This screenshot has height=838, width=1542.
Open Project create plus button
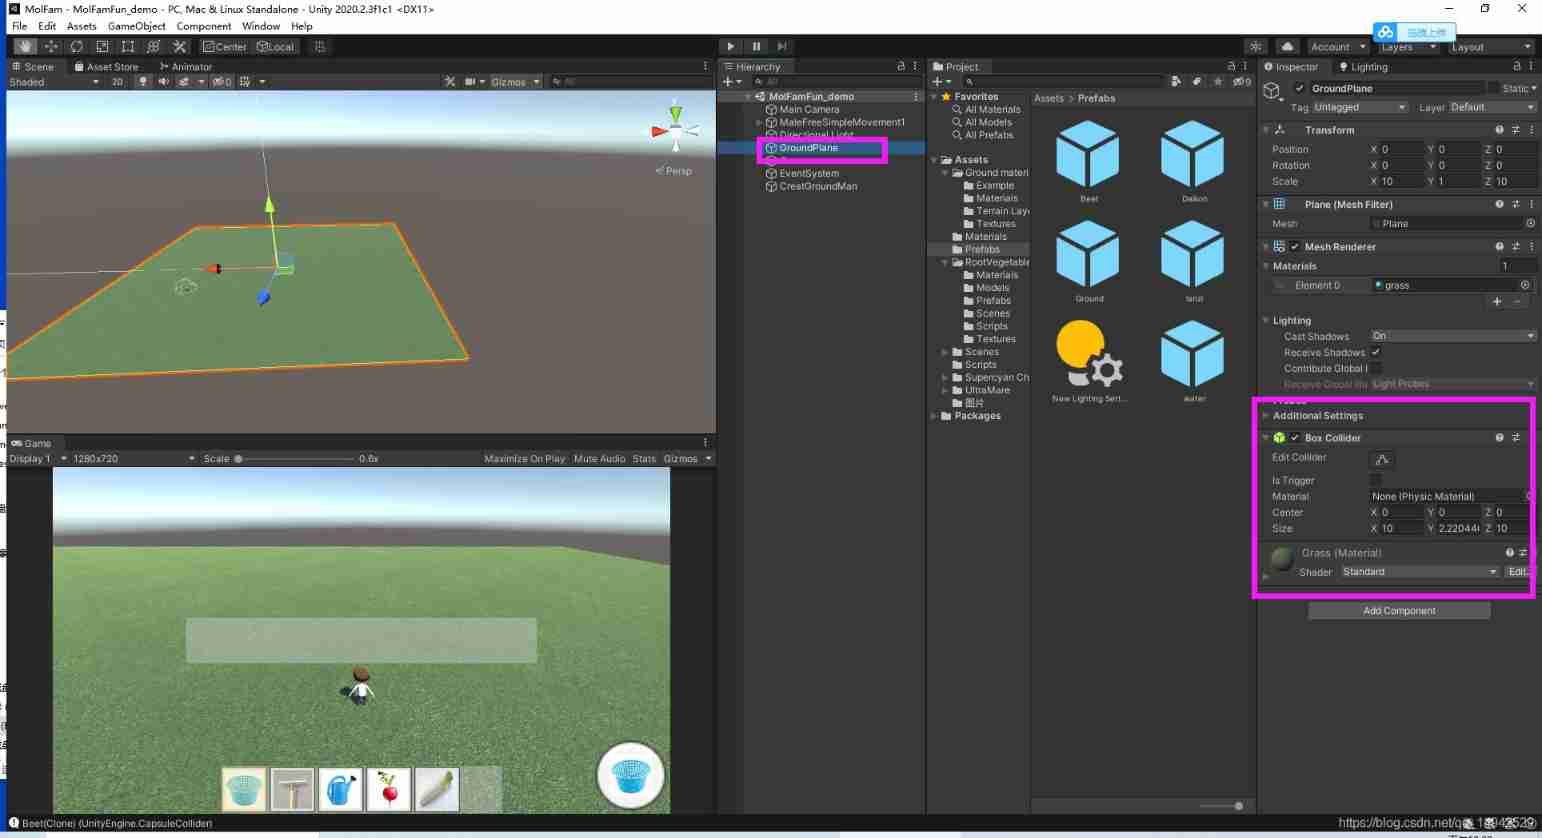tap(941, 82)
